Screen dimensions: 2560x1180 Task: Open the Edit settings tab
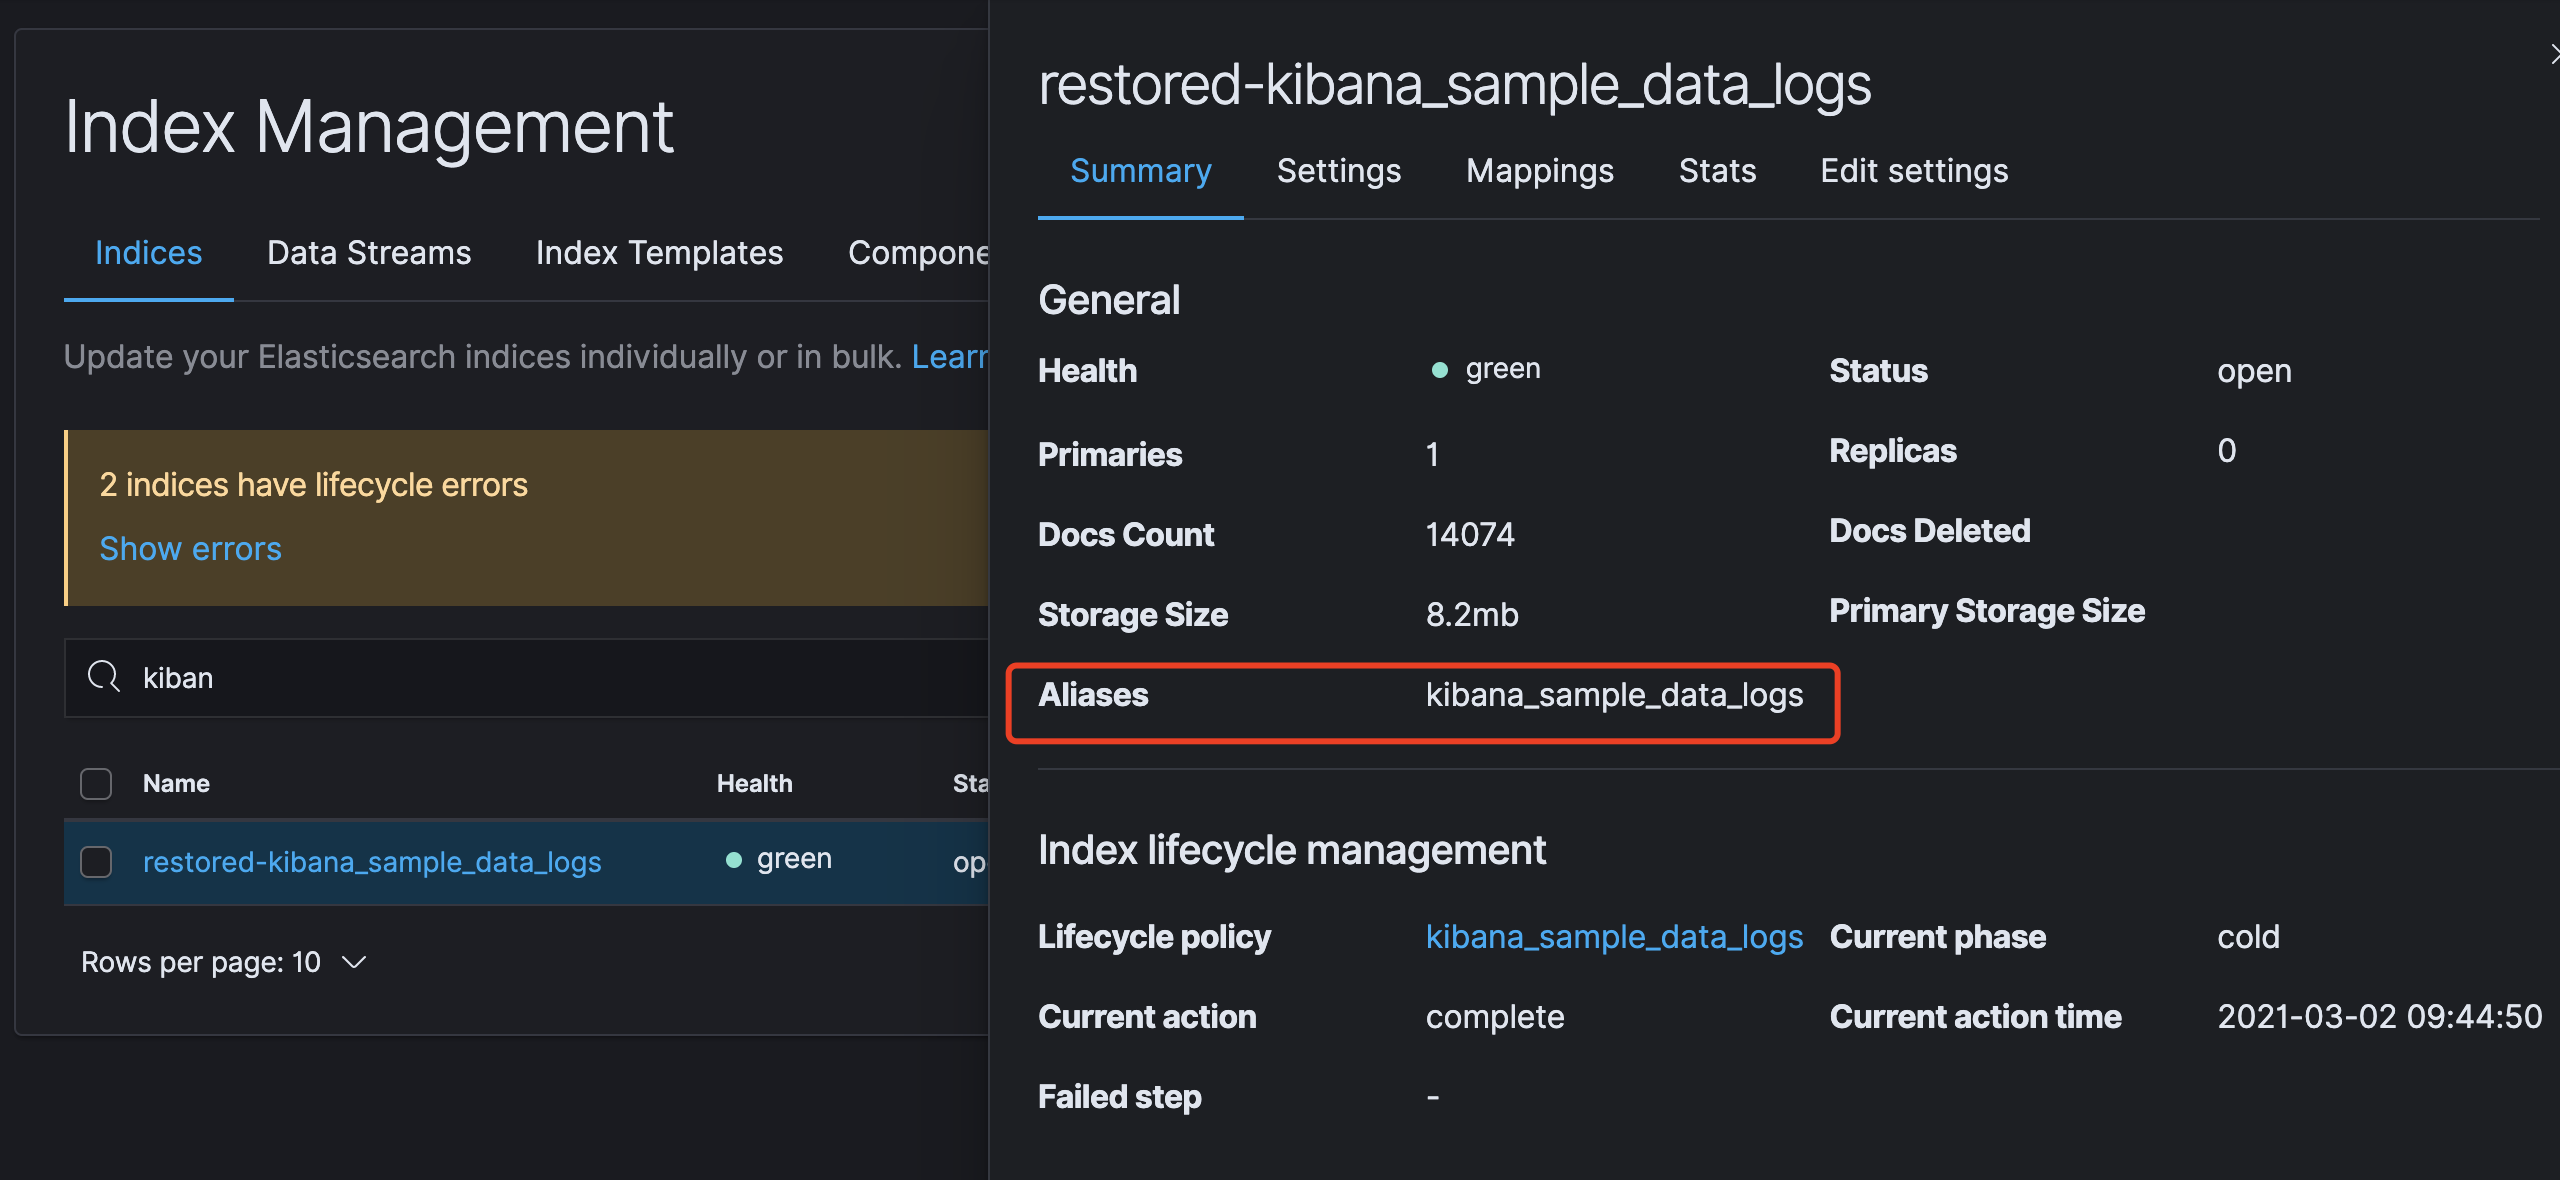coord(1914,171)
